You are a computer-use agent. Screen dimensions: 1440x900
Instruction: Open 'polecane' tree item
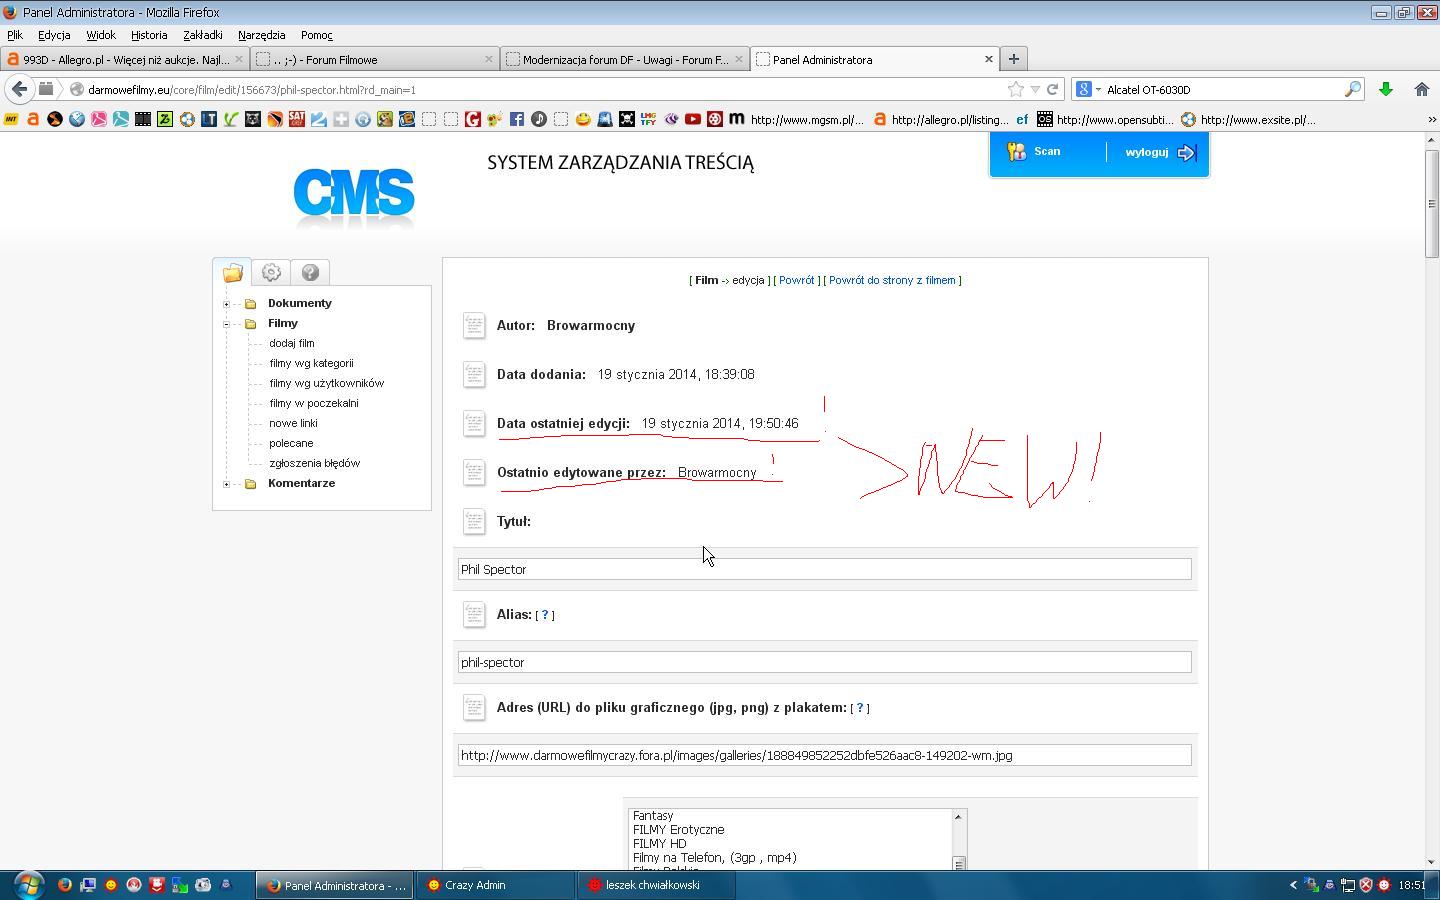[291, 443]
